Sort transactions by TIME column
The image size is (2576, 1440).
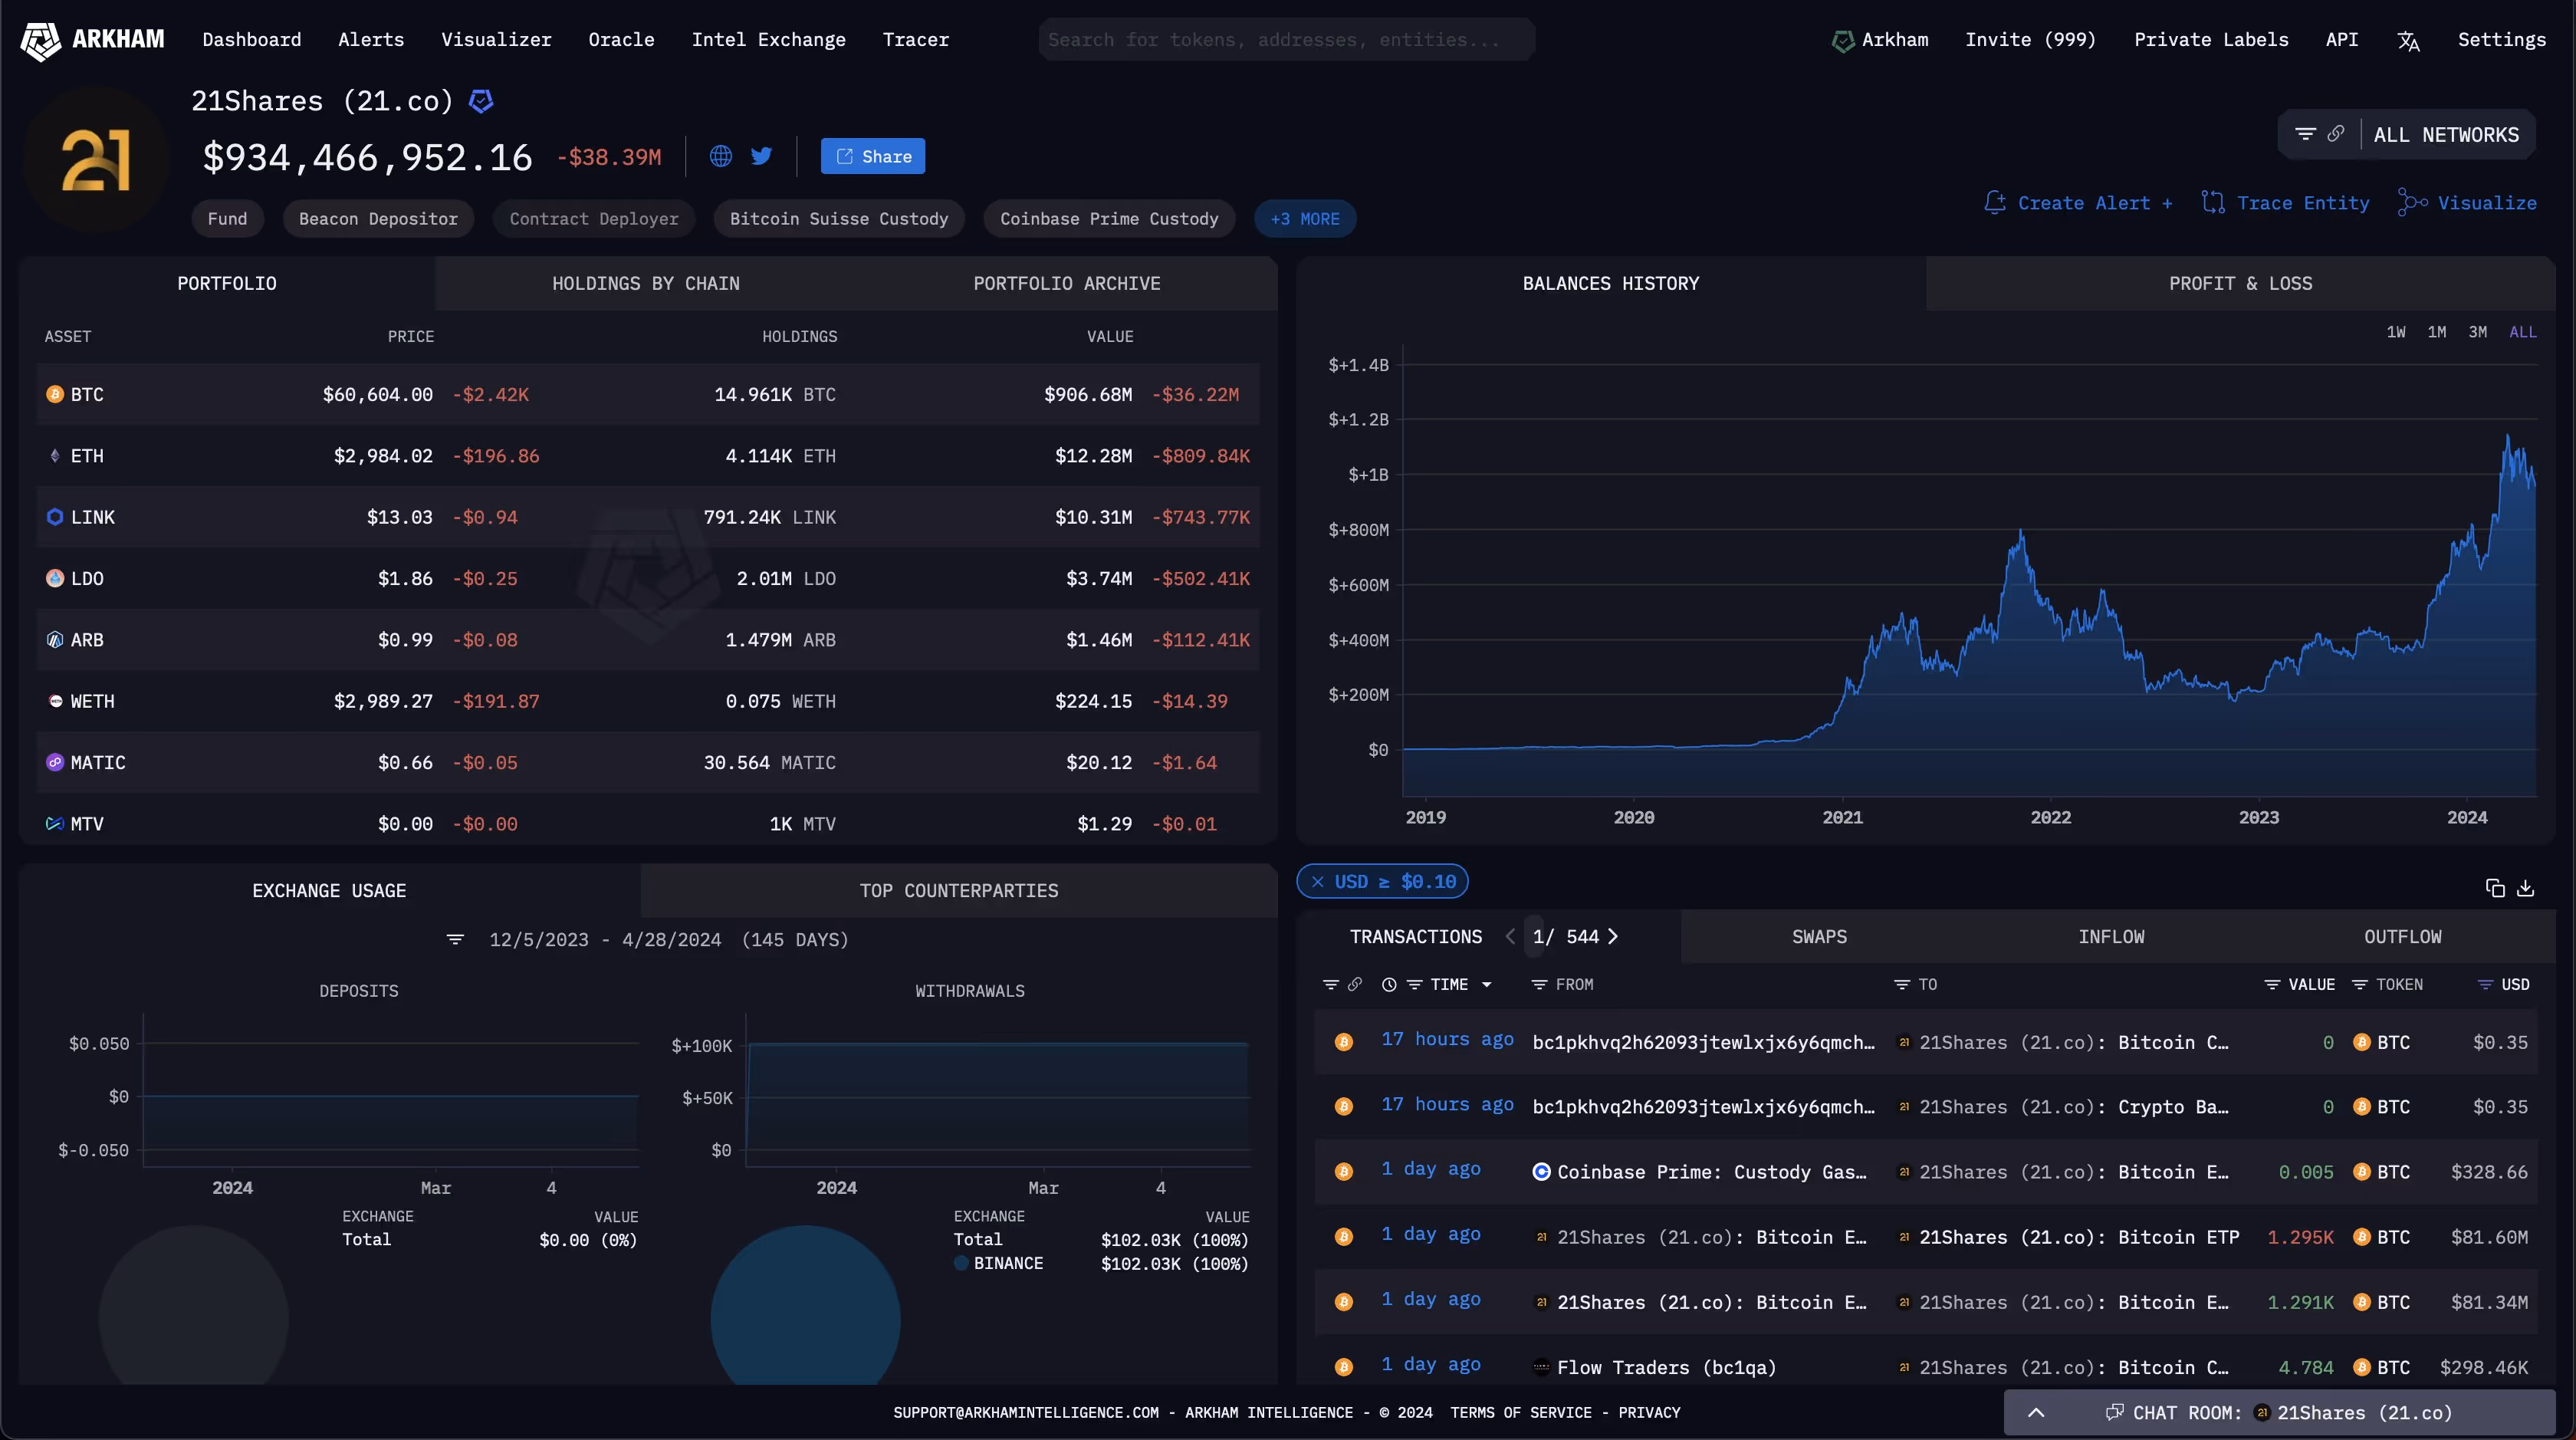coord(1449,985)
